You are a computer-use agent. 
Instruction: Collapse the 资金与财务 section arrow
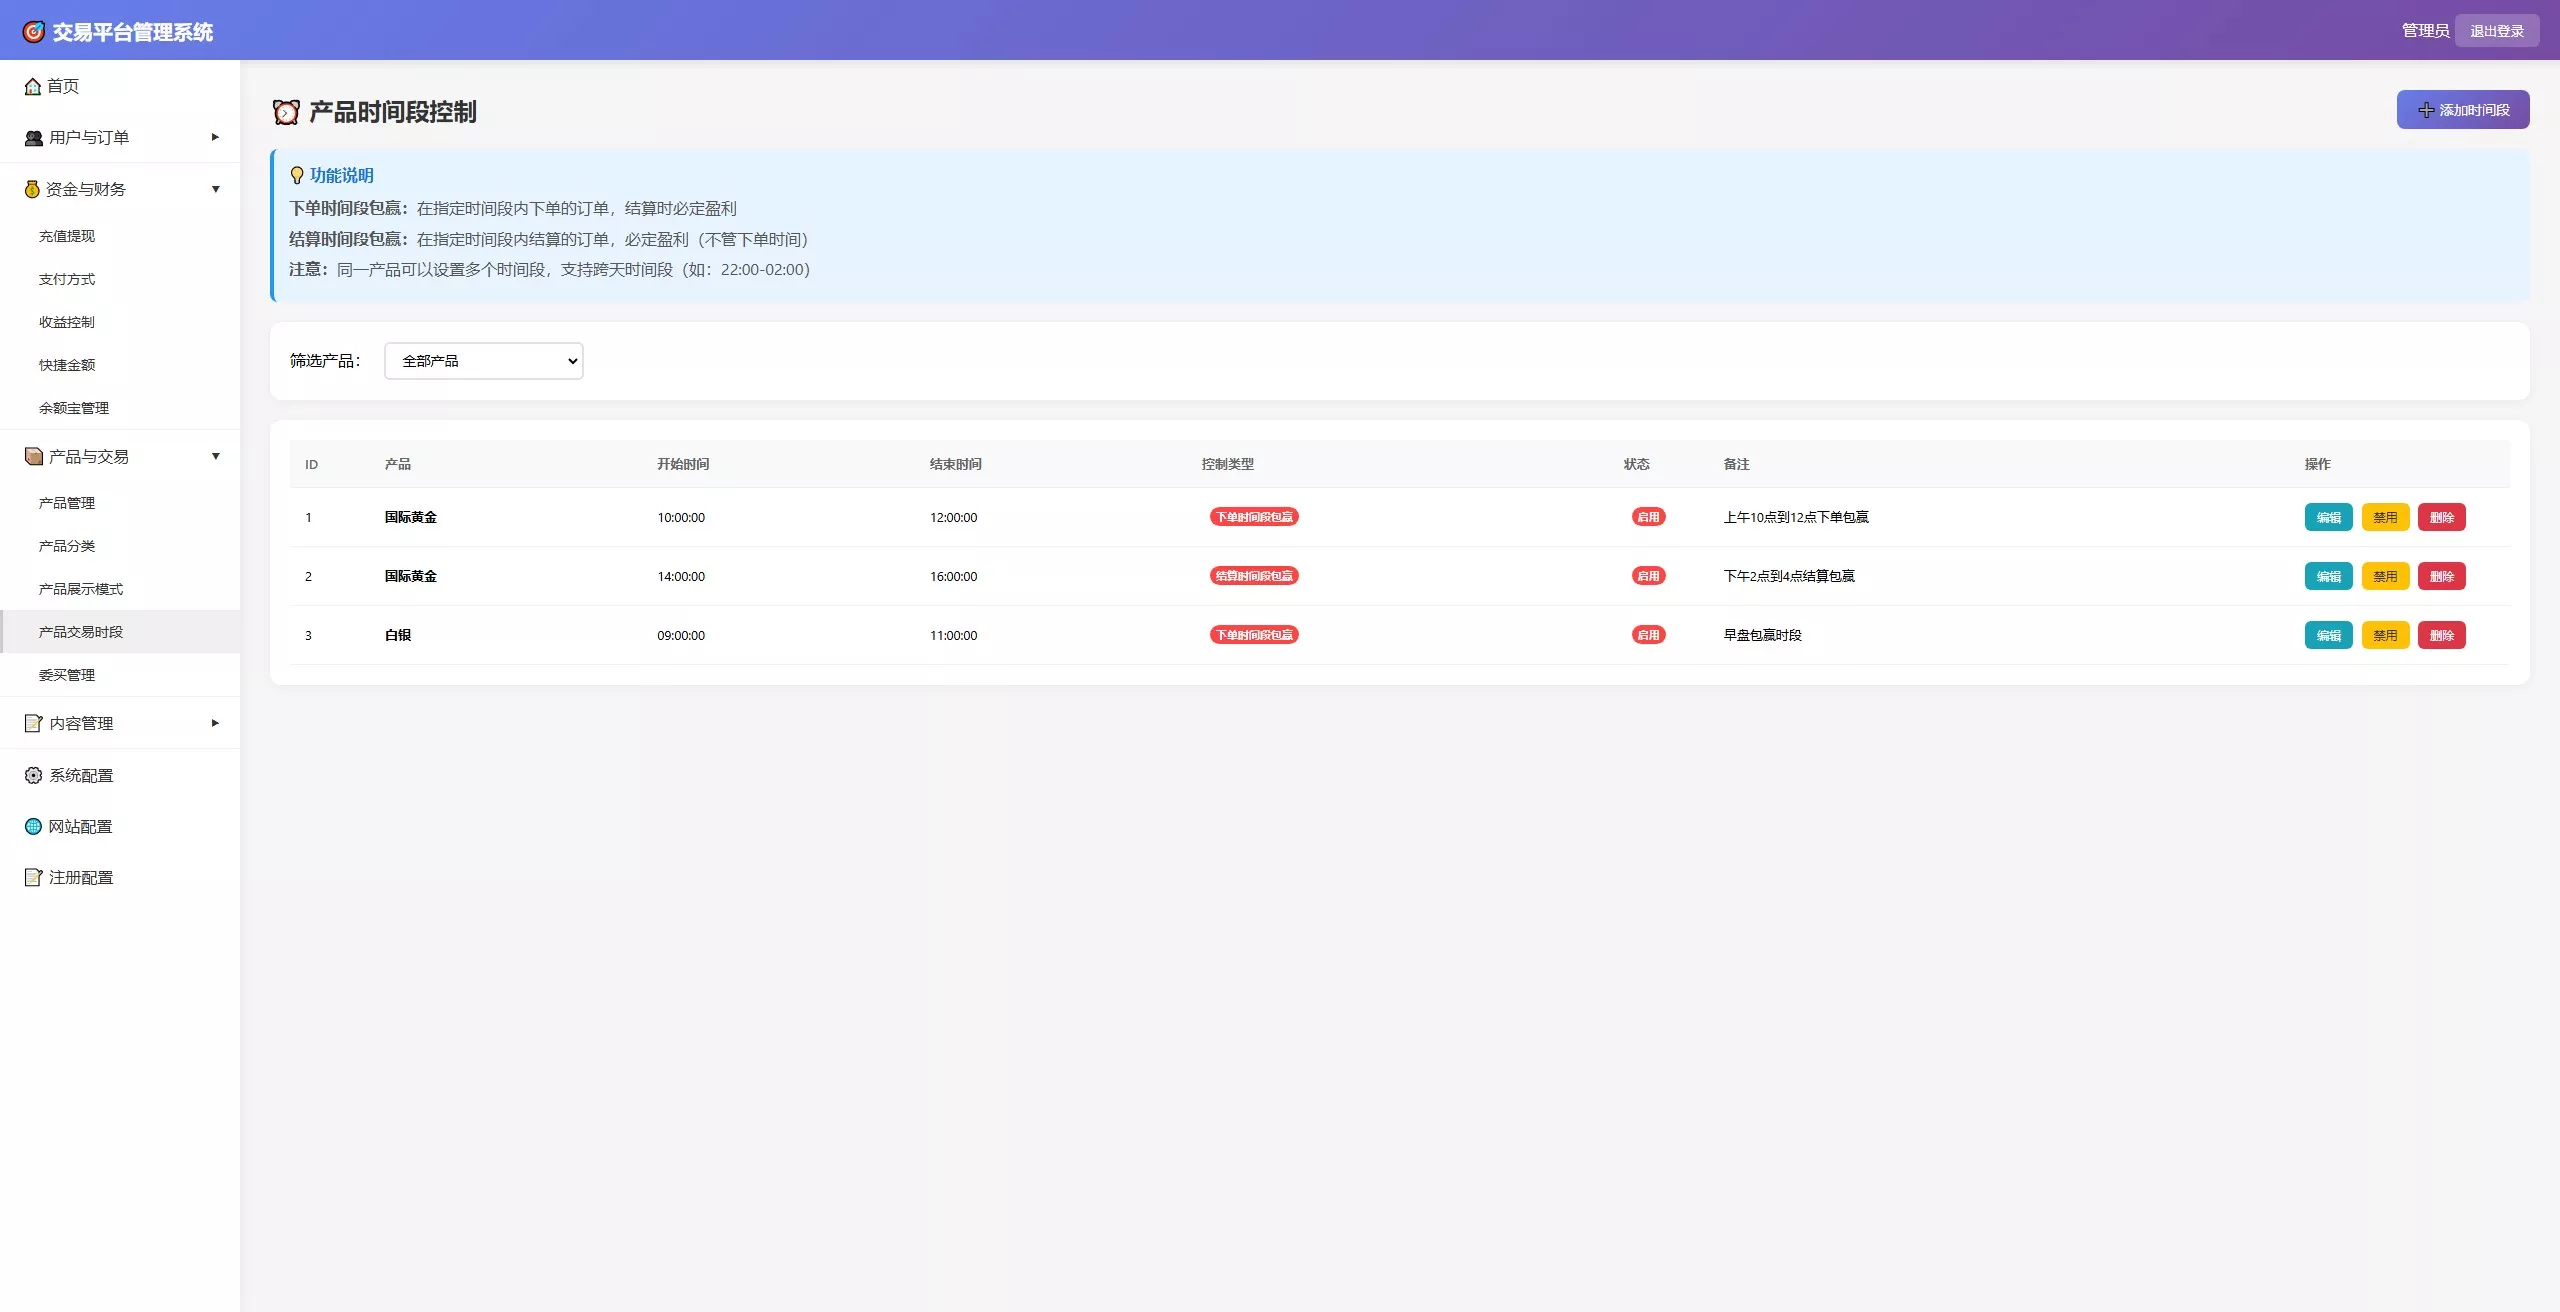tap(215, 189)
